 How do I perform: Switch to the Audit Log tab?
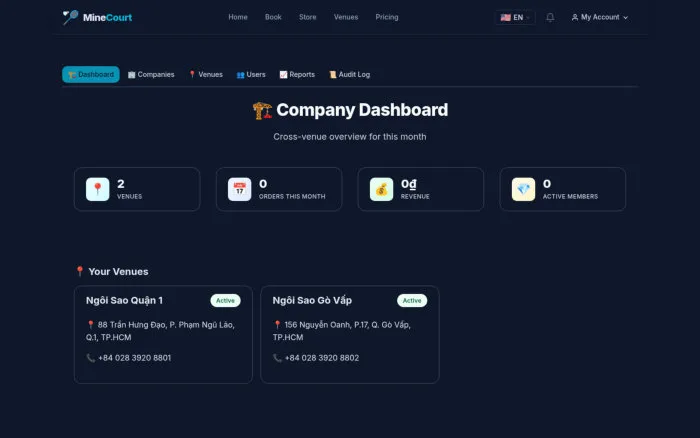(350, 75)
